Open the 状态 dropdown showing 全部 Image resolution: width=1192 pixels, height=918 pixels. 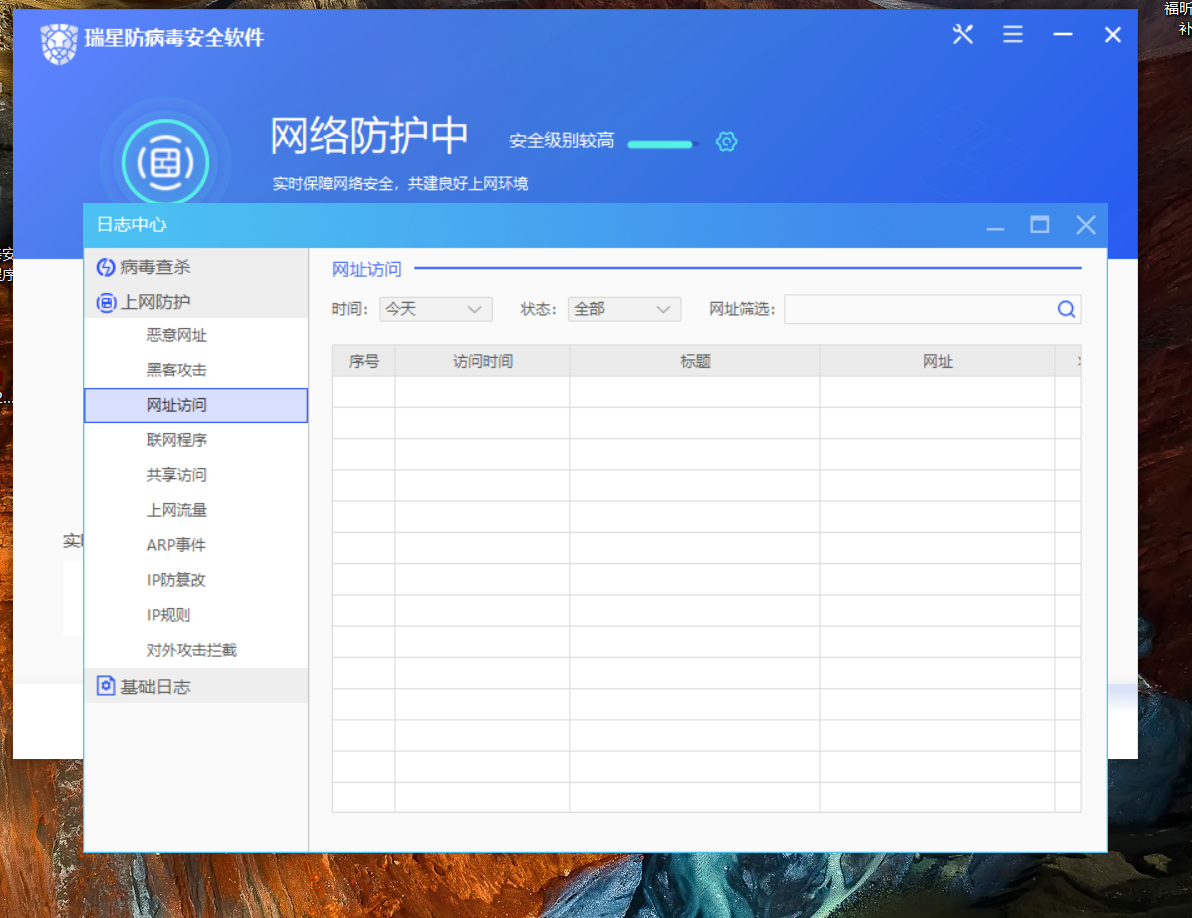click(624, 309)
